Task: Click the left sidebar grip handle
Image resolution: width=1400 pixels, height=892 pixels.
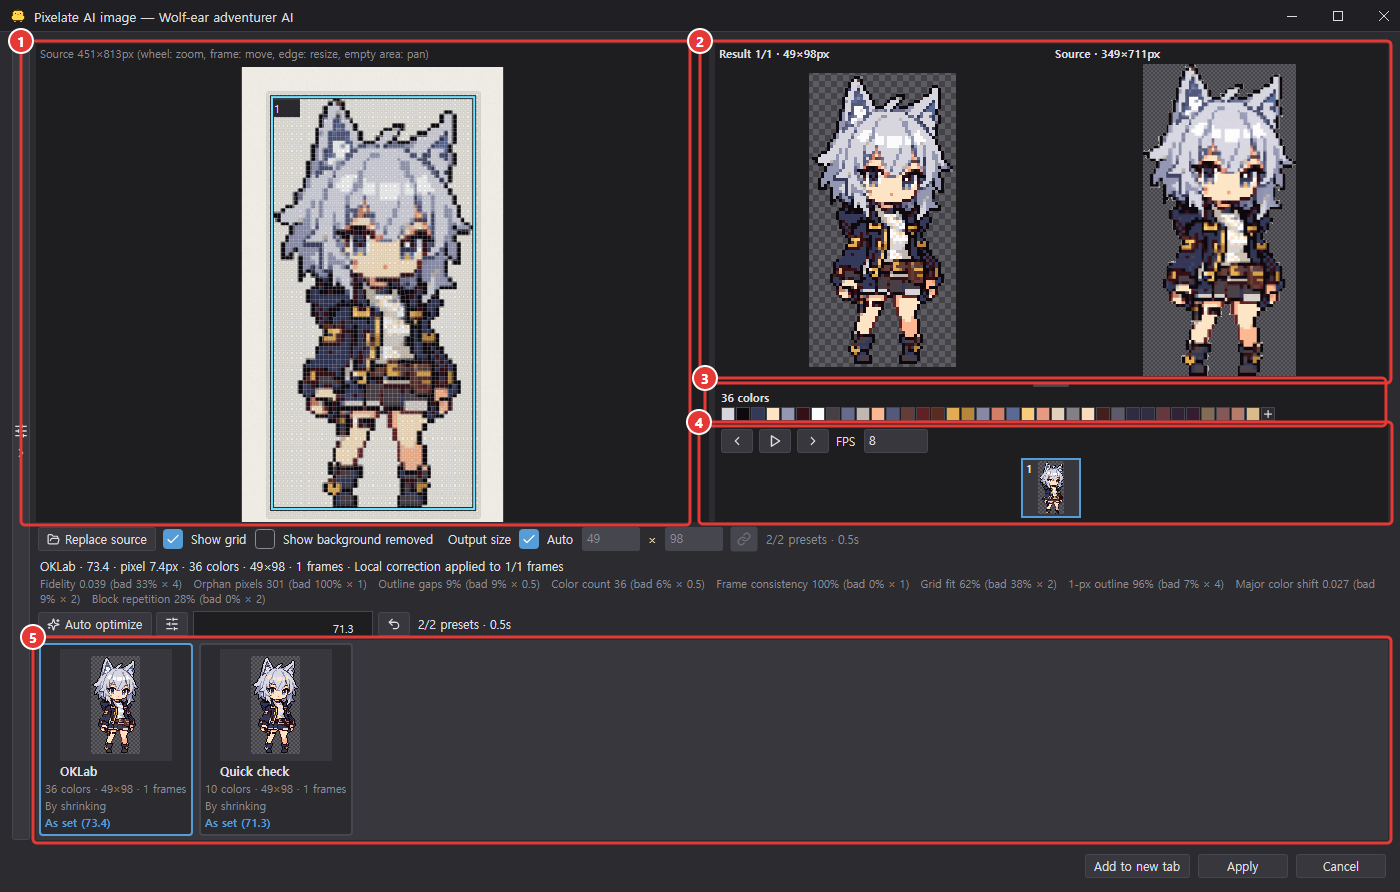Action: [x=20, y=431]
